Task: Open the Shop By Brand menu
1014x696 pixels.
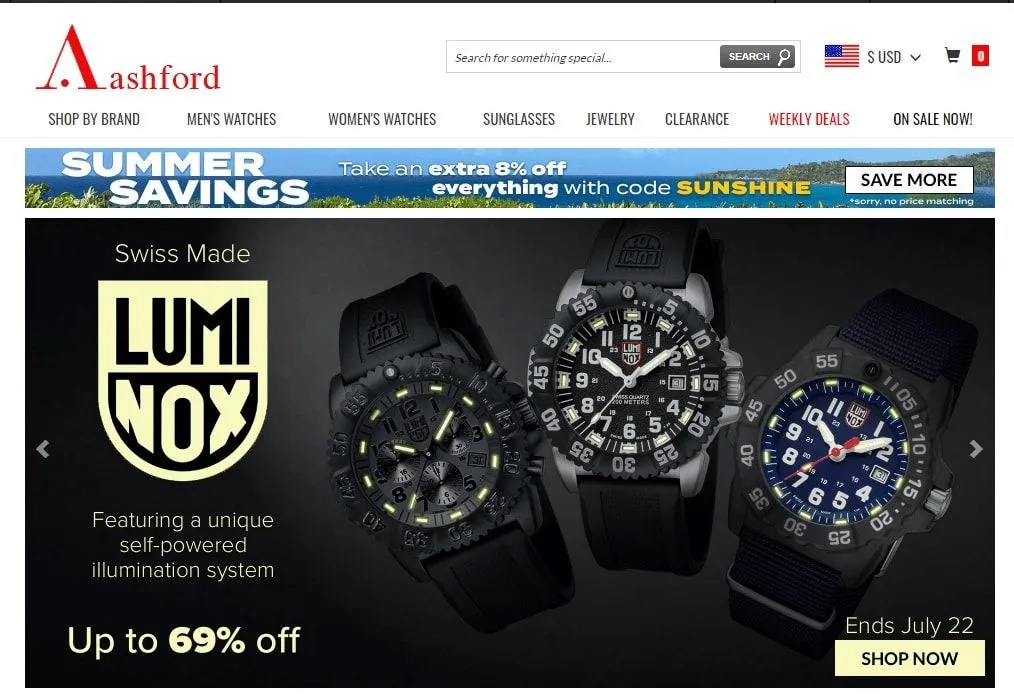Action: (x=94, y=119)
